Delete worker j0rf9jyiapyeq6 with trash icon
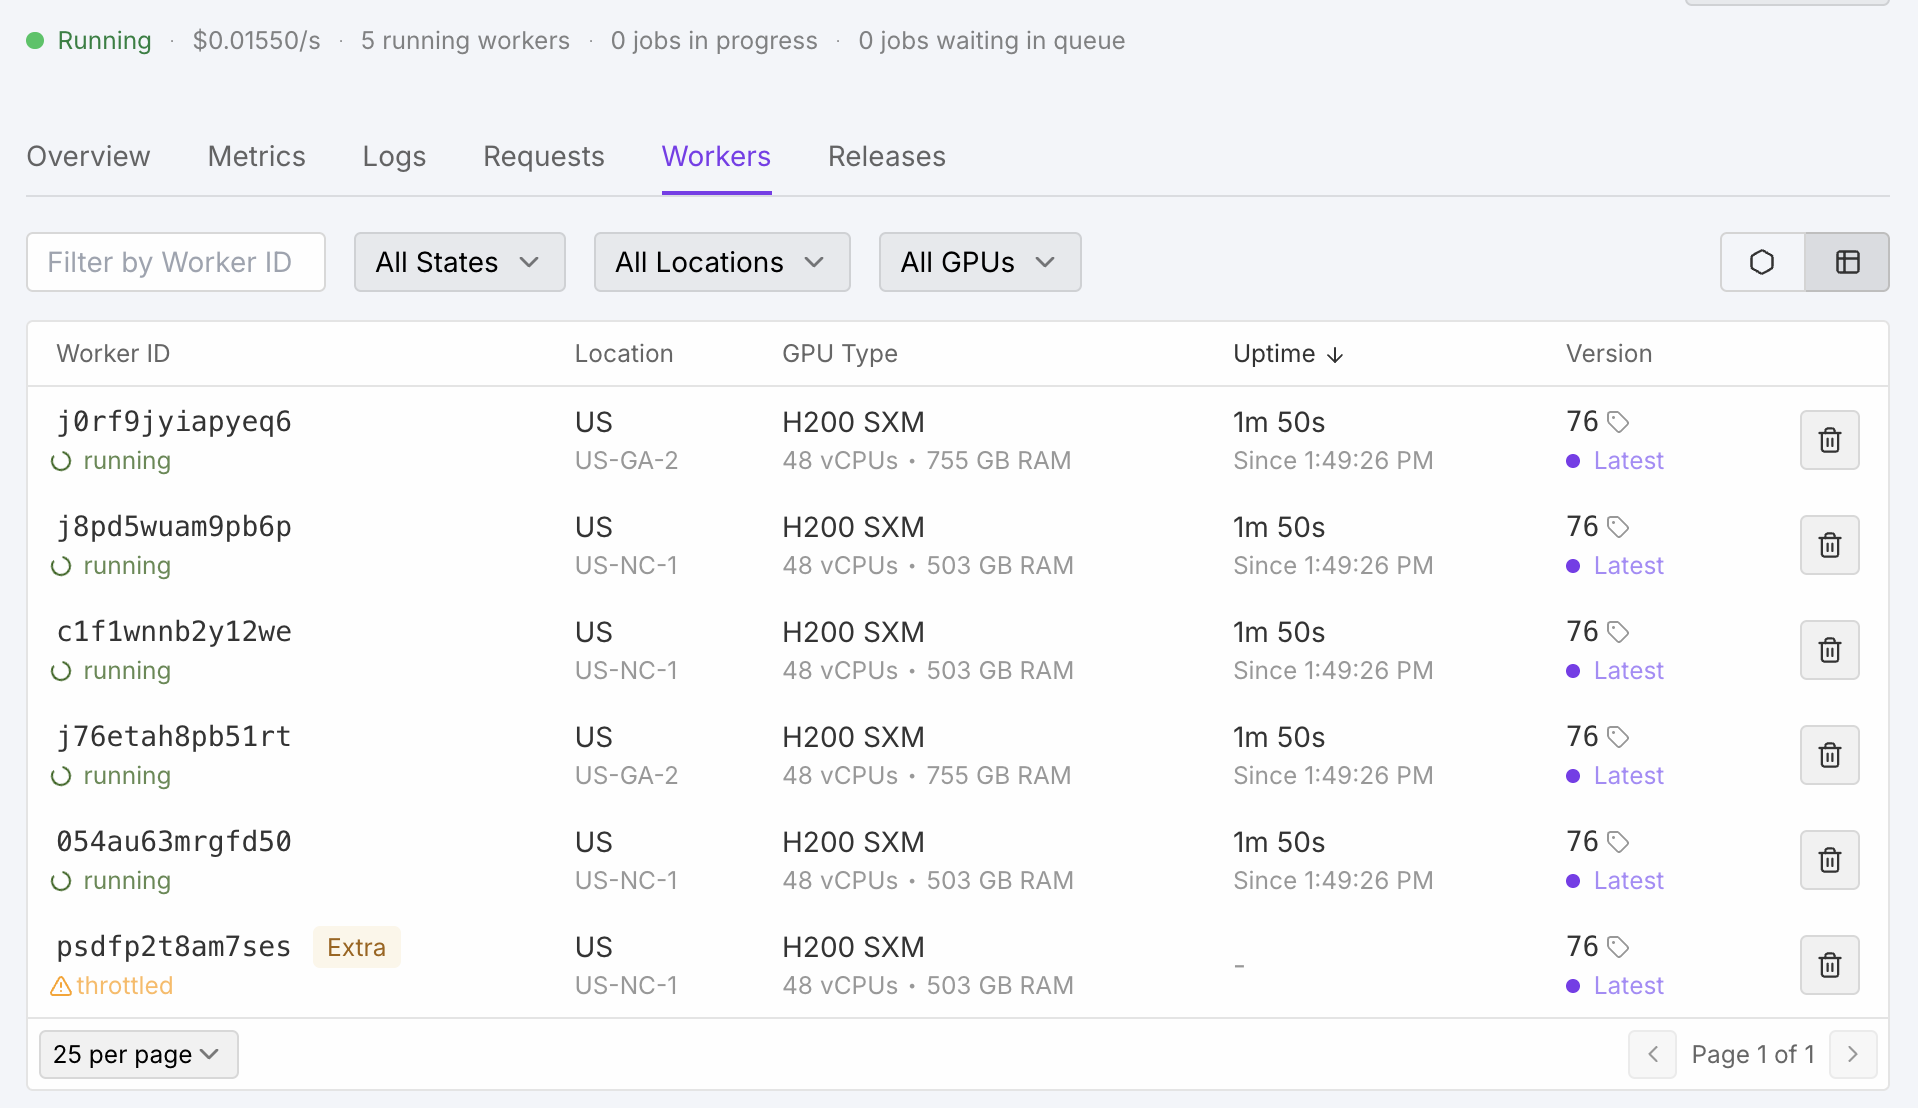Image resolution: width=1918 pixels, height=1108 pixels. point(1829,440)
